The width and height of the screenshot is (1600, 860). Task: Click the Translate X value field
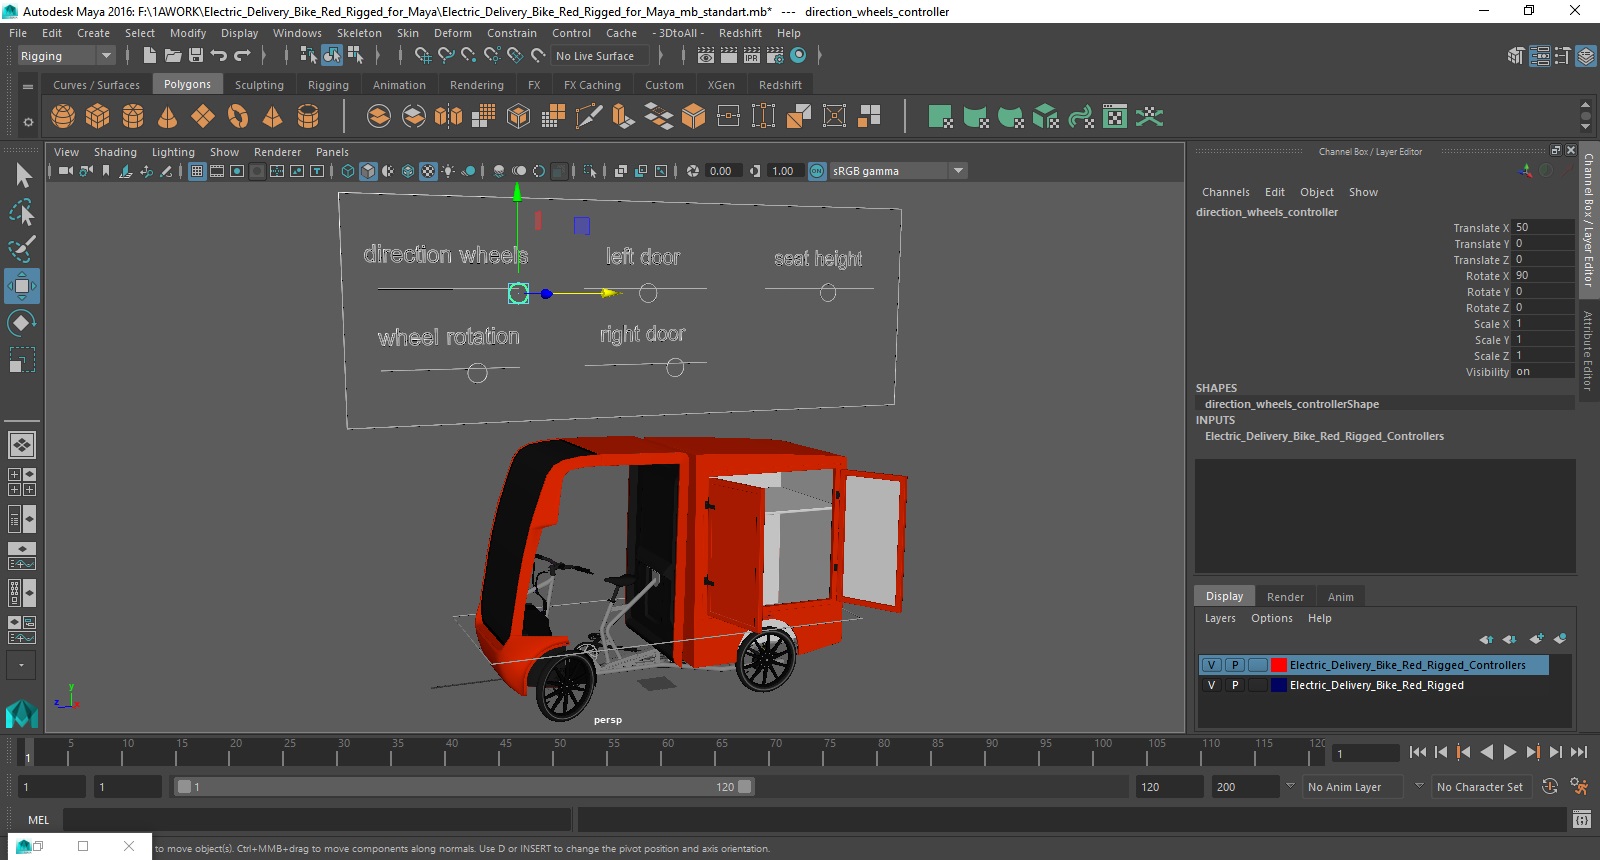point(1543,227)
